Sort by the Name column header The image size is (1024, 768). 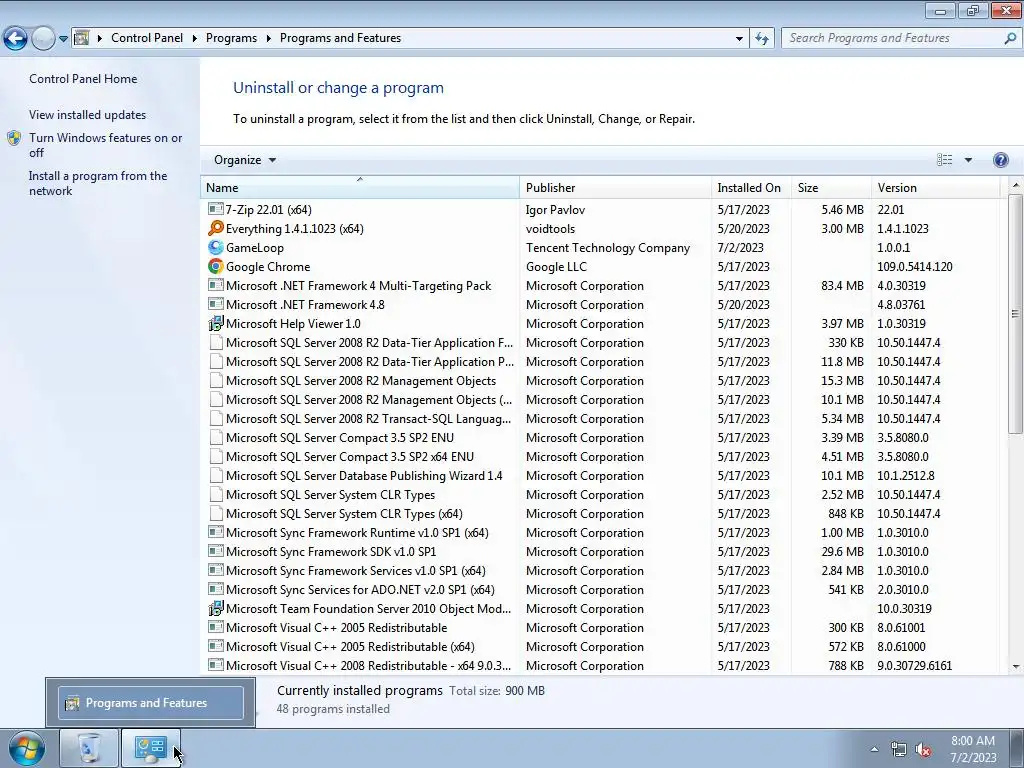click(x=359, y=187)
